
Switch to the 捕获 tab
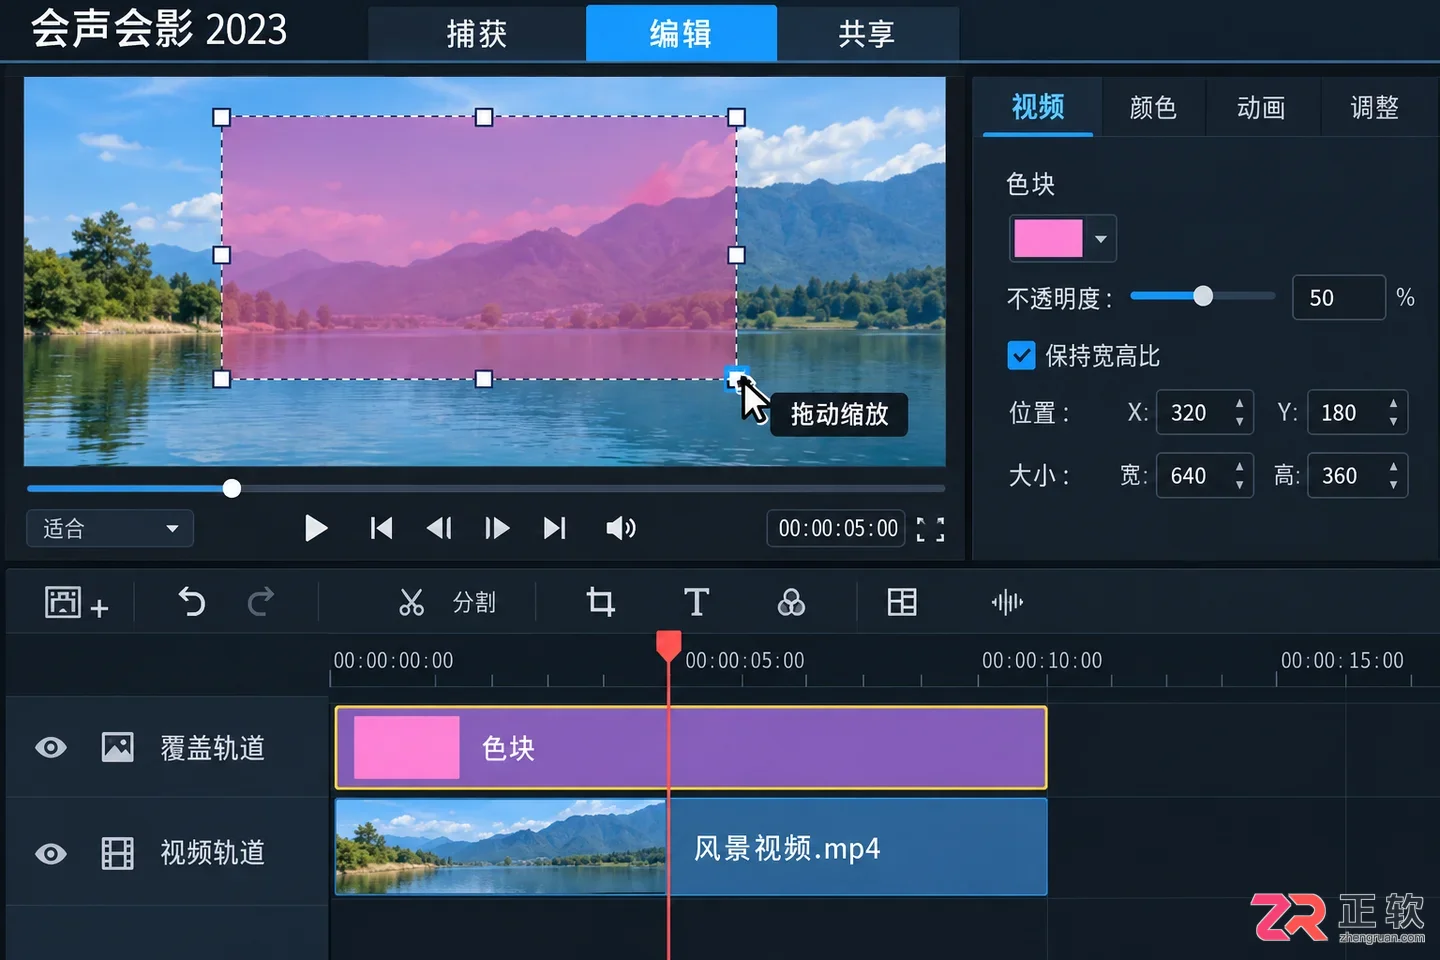click(477, 34)
